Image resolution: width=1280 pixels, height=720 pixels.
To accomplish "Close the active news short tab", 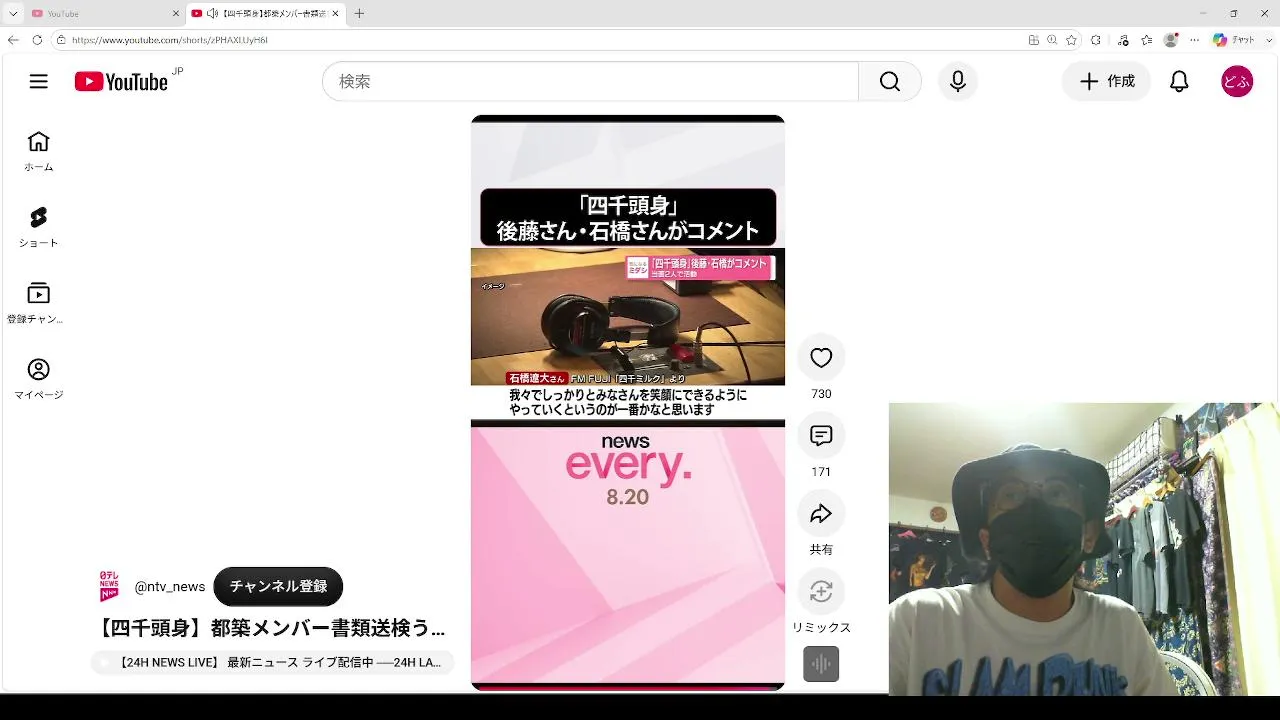I will click(335, 14).
